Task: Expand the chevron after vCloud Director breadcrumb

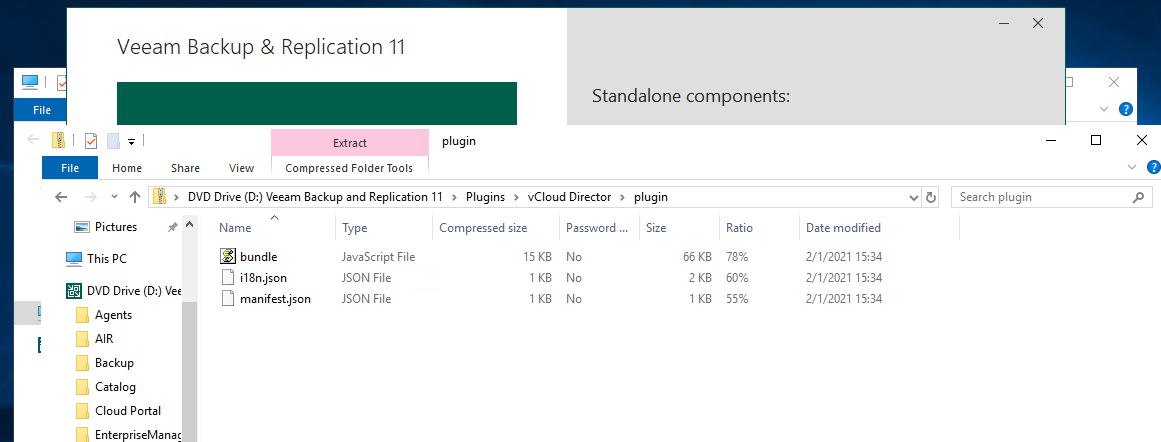Action: pyautogui.click(x=623, y=198)
